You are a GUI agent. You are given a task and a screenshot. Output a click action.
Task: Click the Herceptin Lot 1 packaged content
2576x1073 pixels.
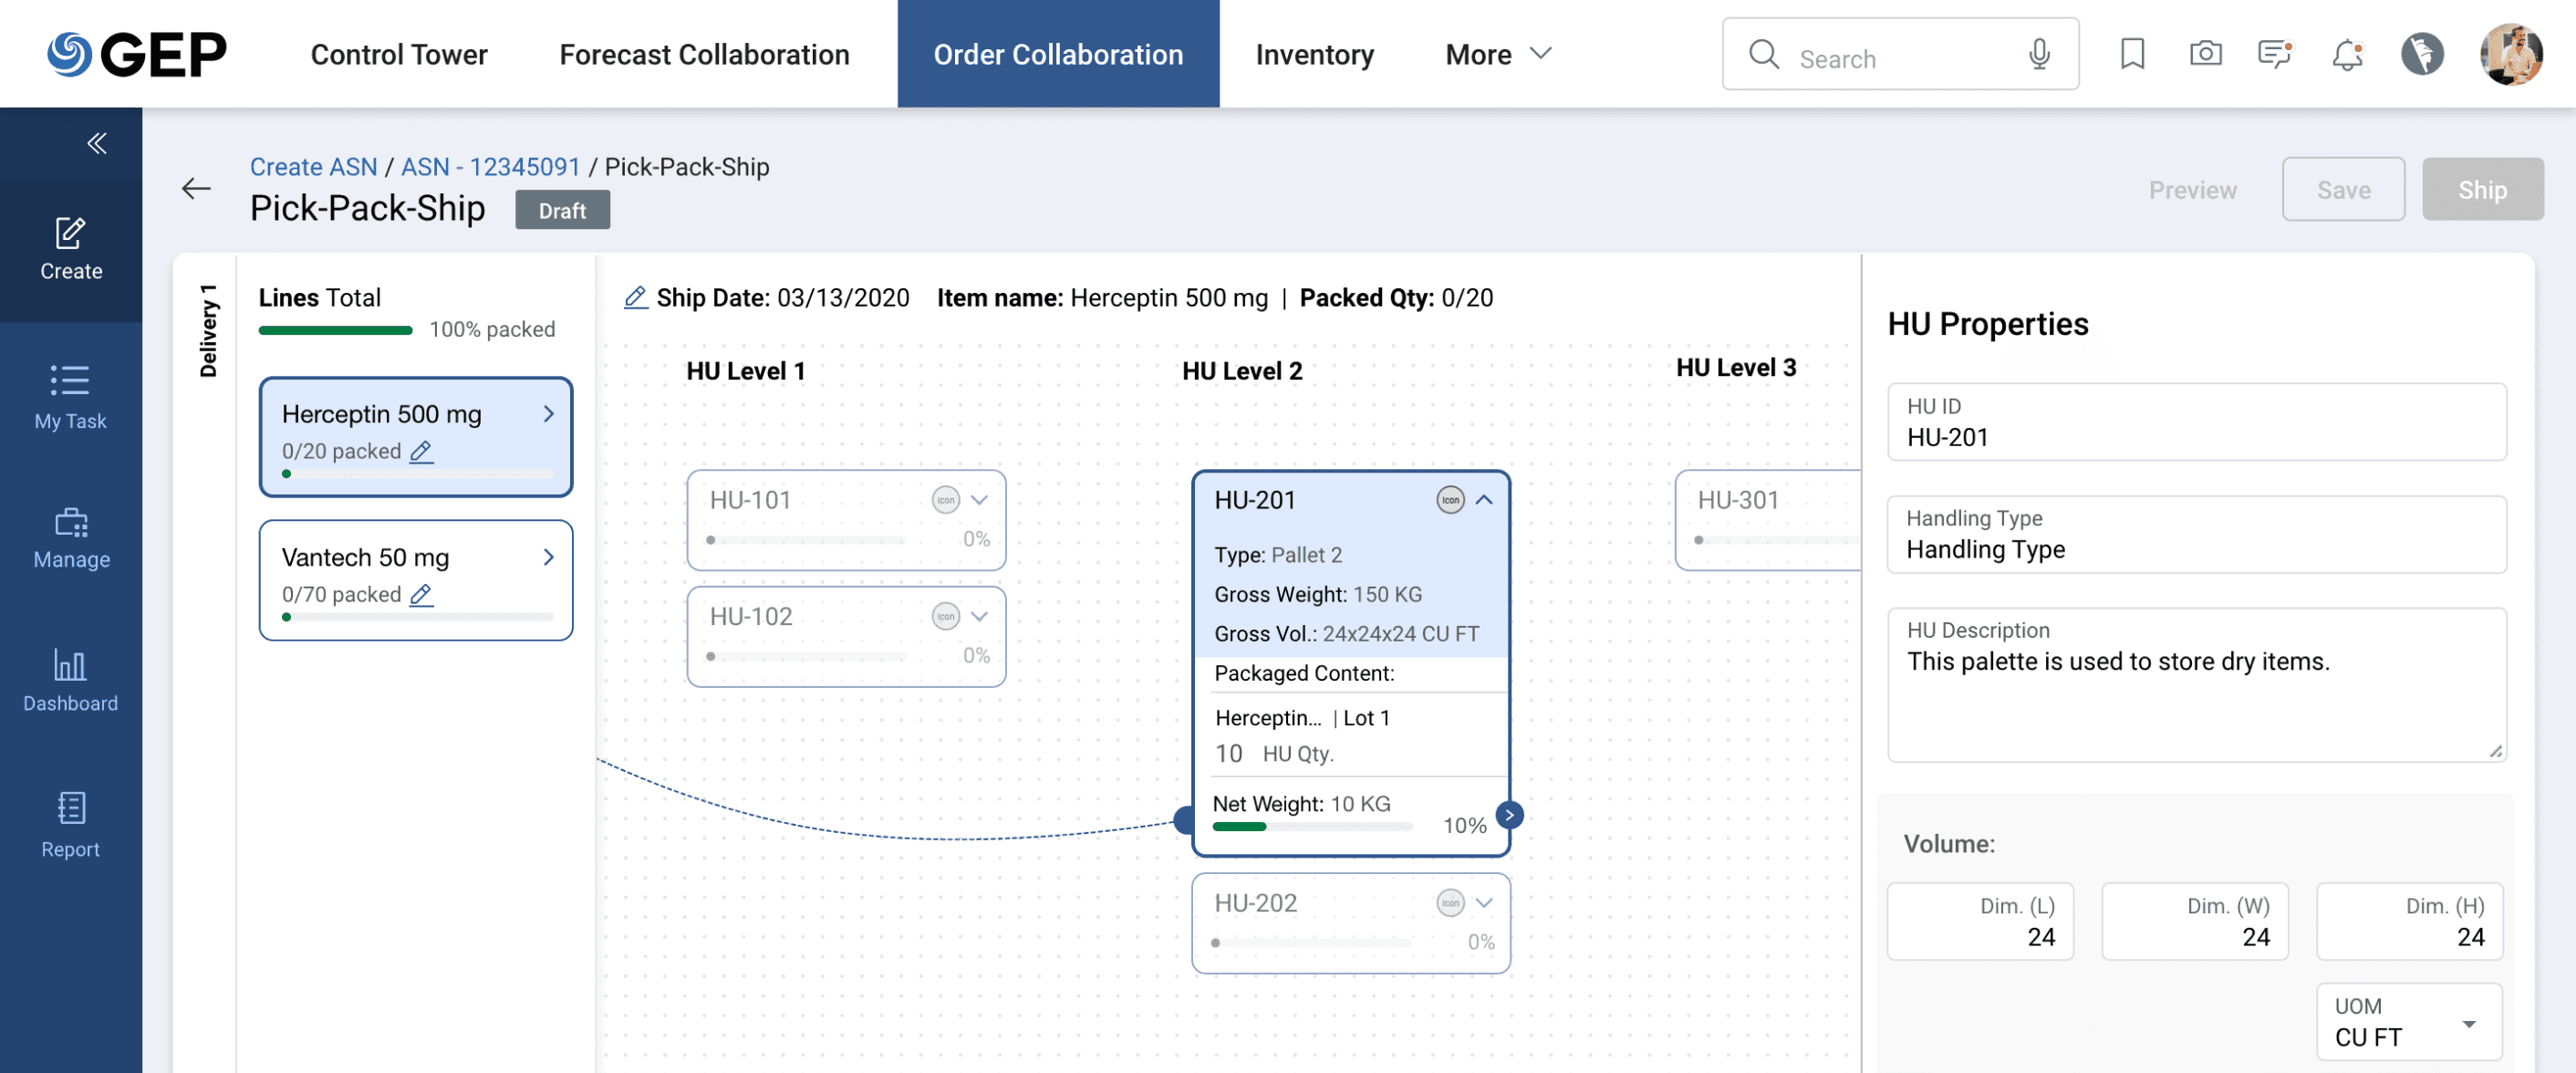pos(1351,735)
